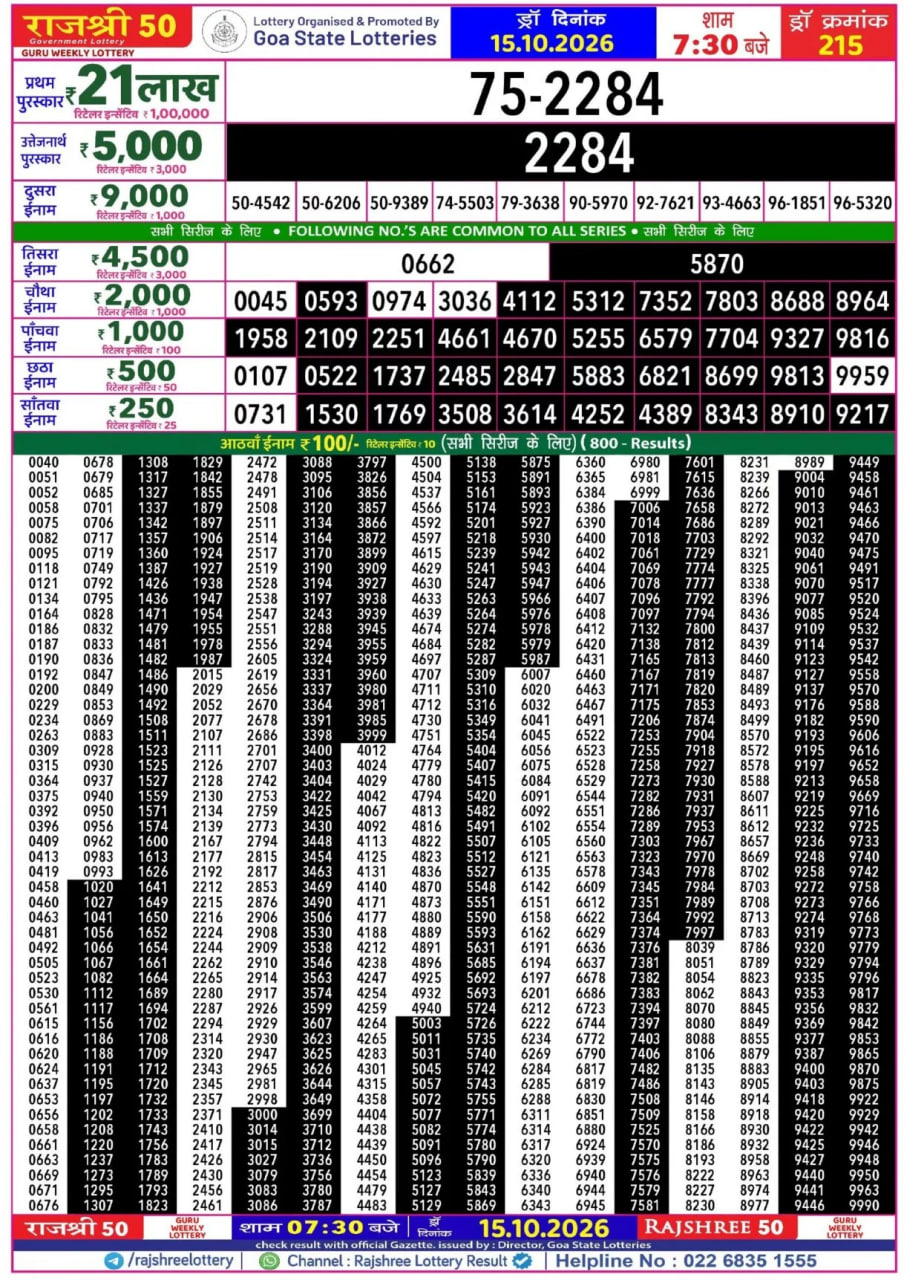The width and height of the screenshot is (904, 1280).
Task: Select number 7777 in eighth prize table
Action: (700, 582)
